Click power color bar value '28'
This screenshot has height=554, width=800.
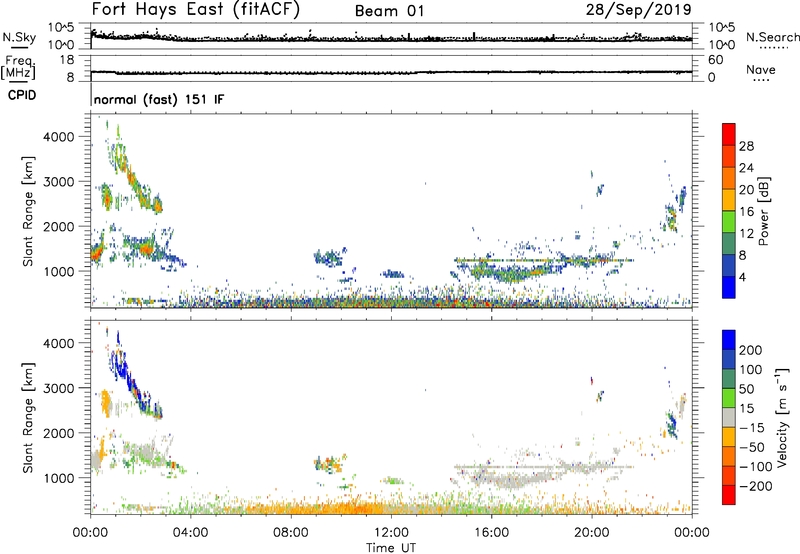[x=746, y=146]
